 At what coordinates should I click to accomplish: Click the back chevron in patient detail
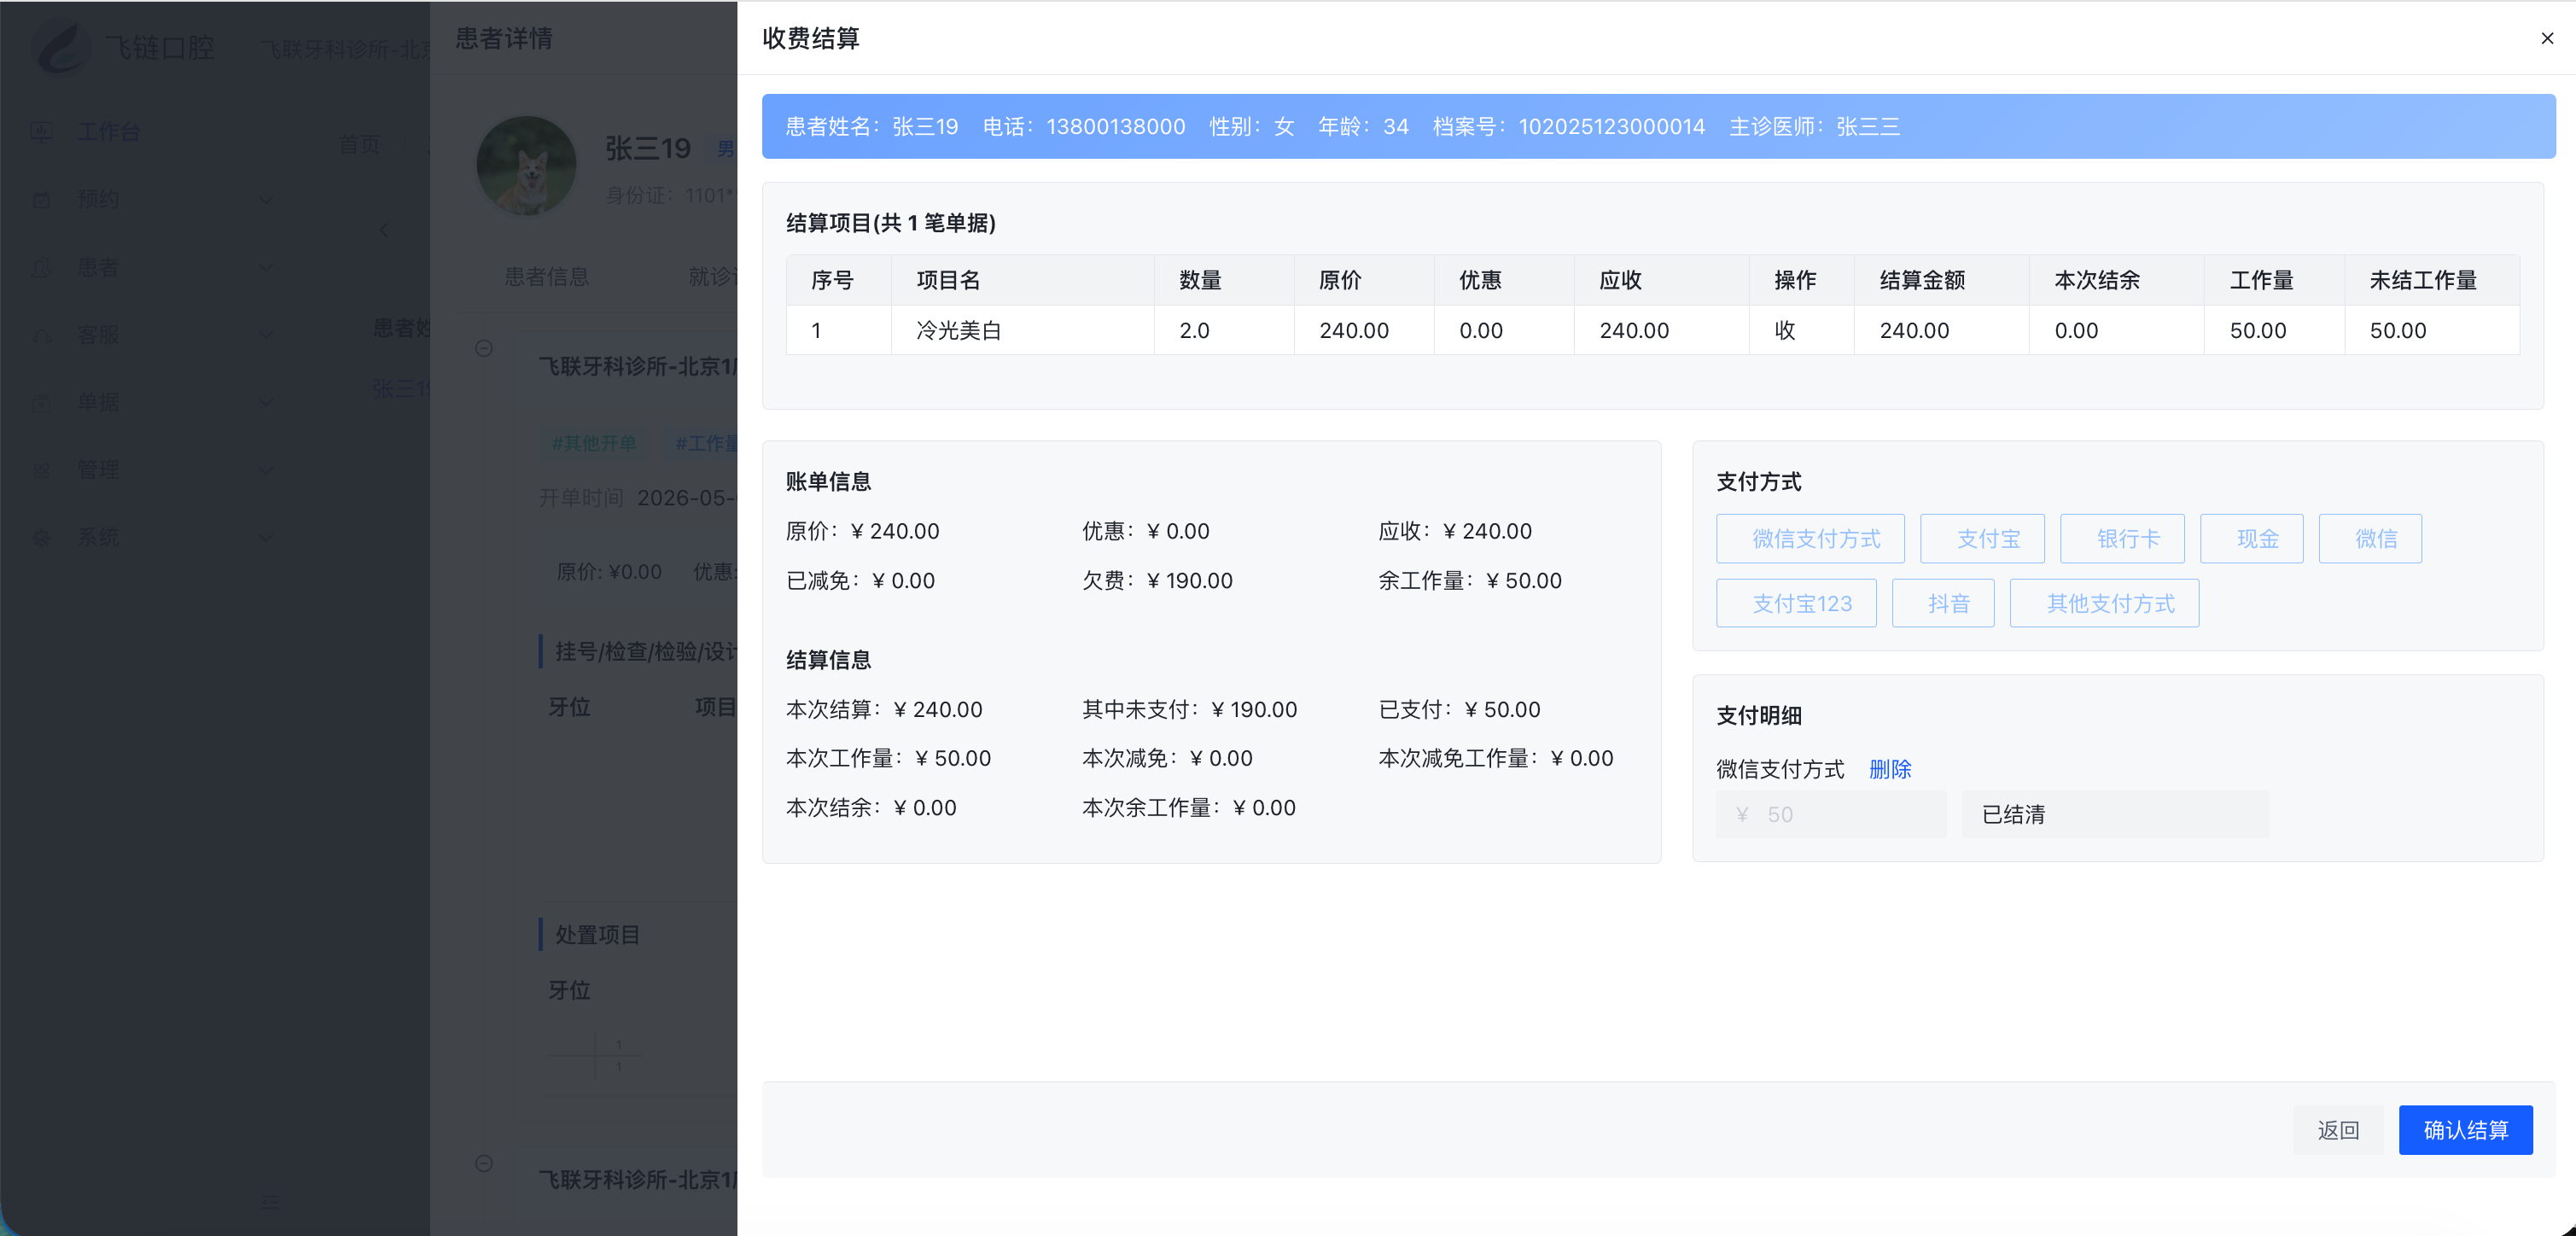[384, 230]
